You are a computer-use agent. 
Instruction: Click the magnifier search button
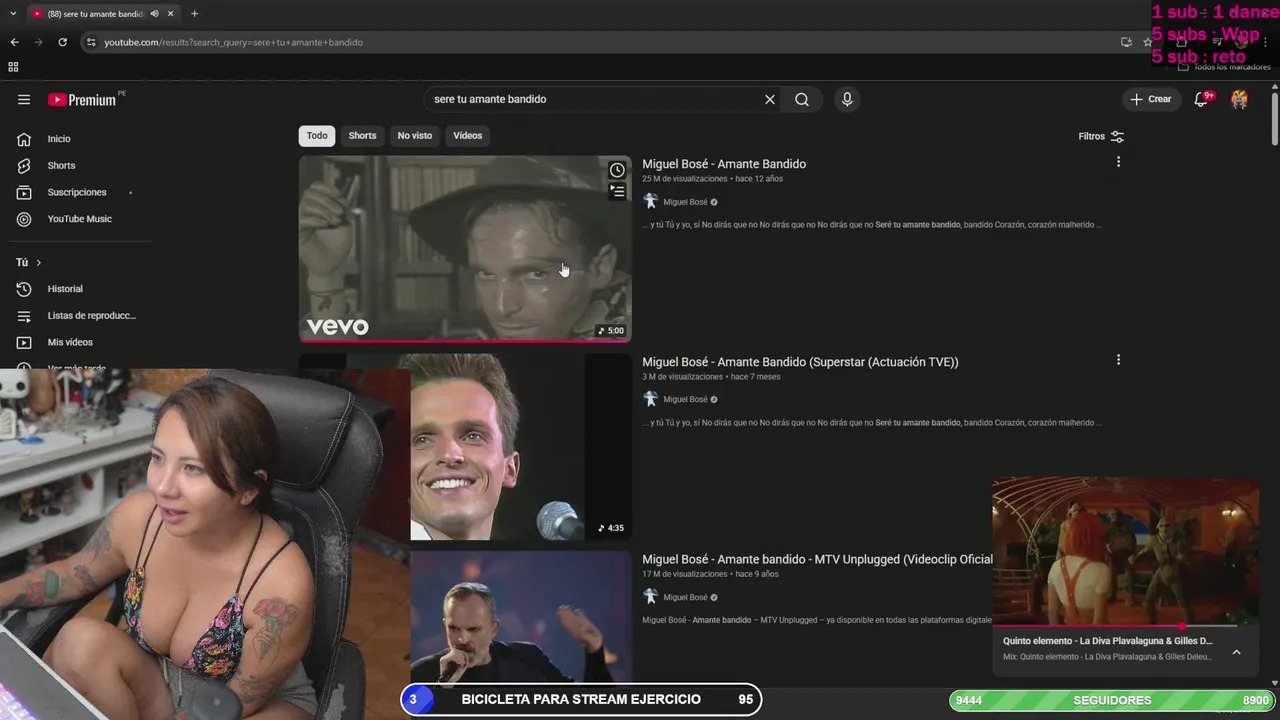tap(802, 99)
